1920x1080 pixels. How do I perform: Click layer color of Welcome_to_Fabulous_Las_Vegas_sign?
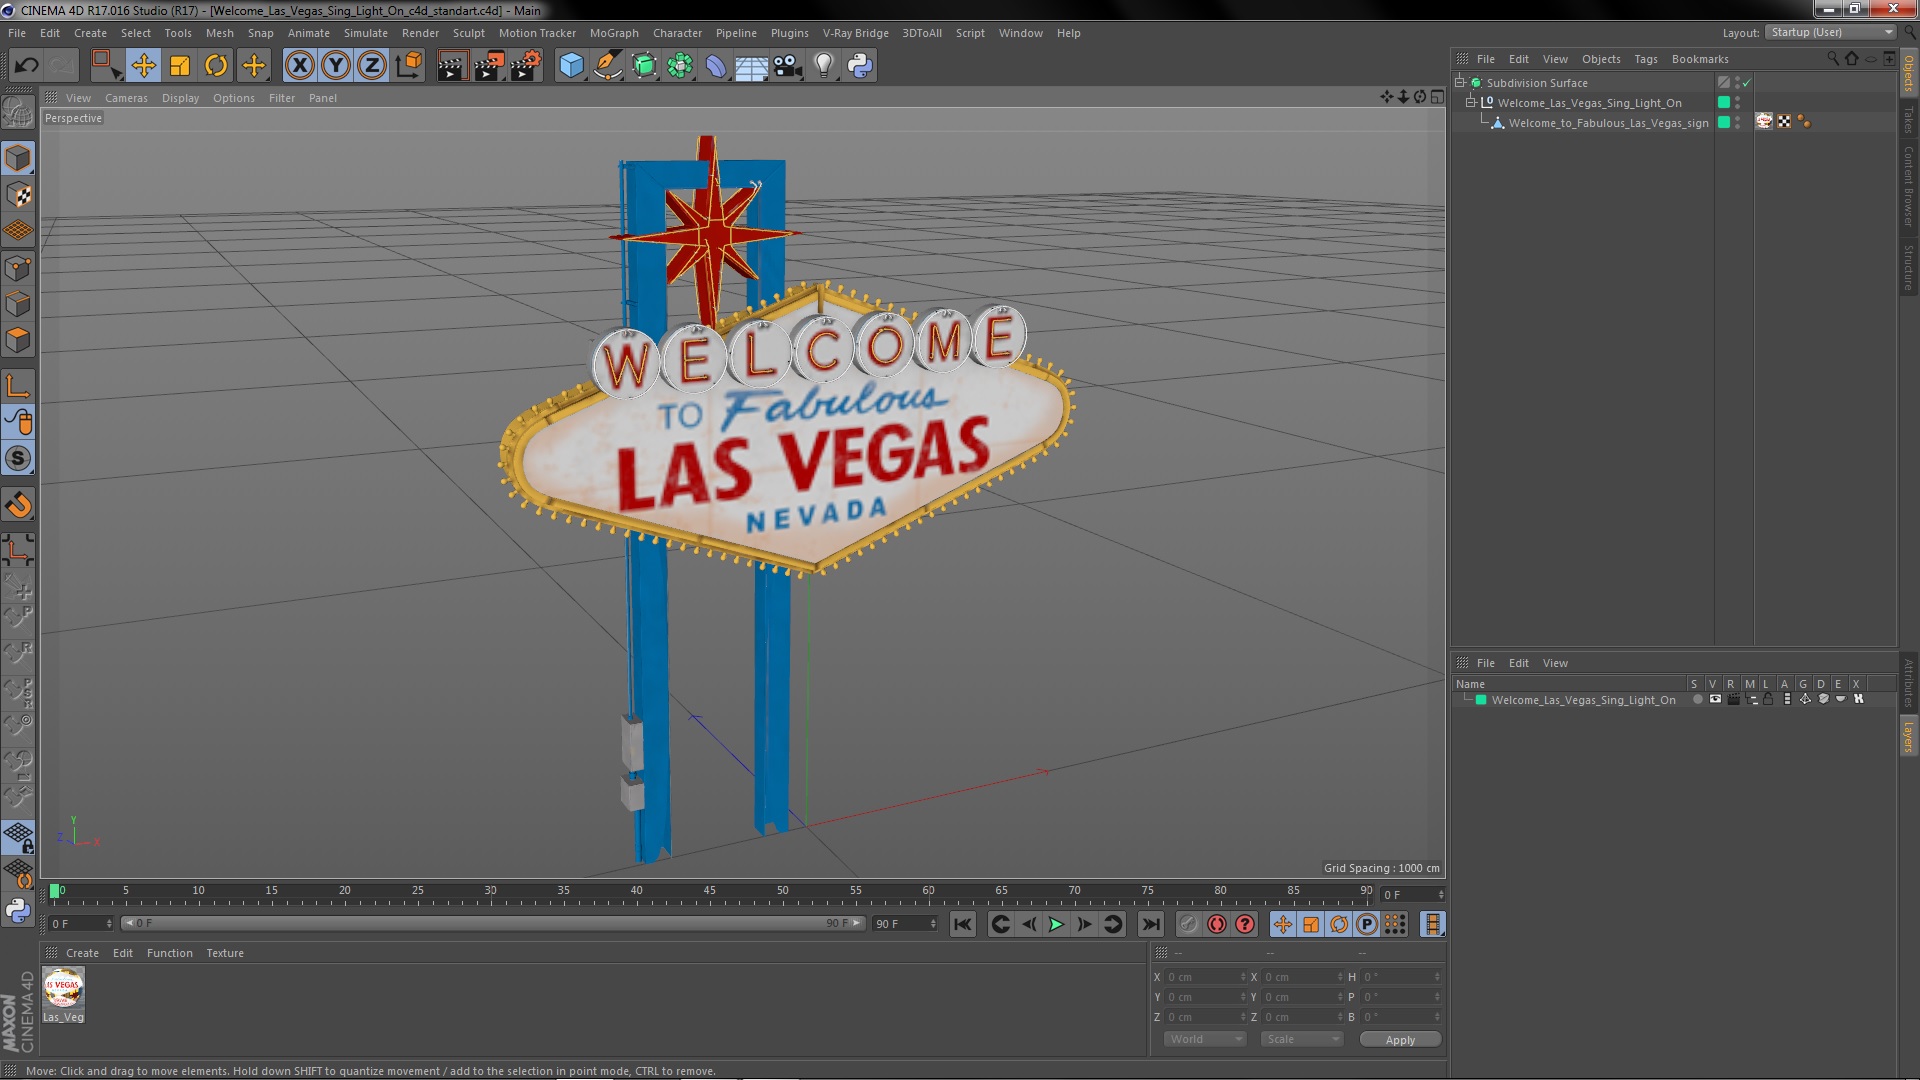(x=1723, y=122)
